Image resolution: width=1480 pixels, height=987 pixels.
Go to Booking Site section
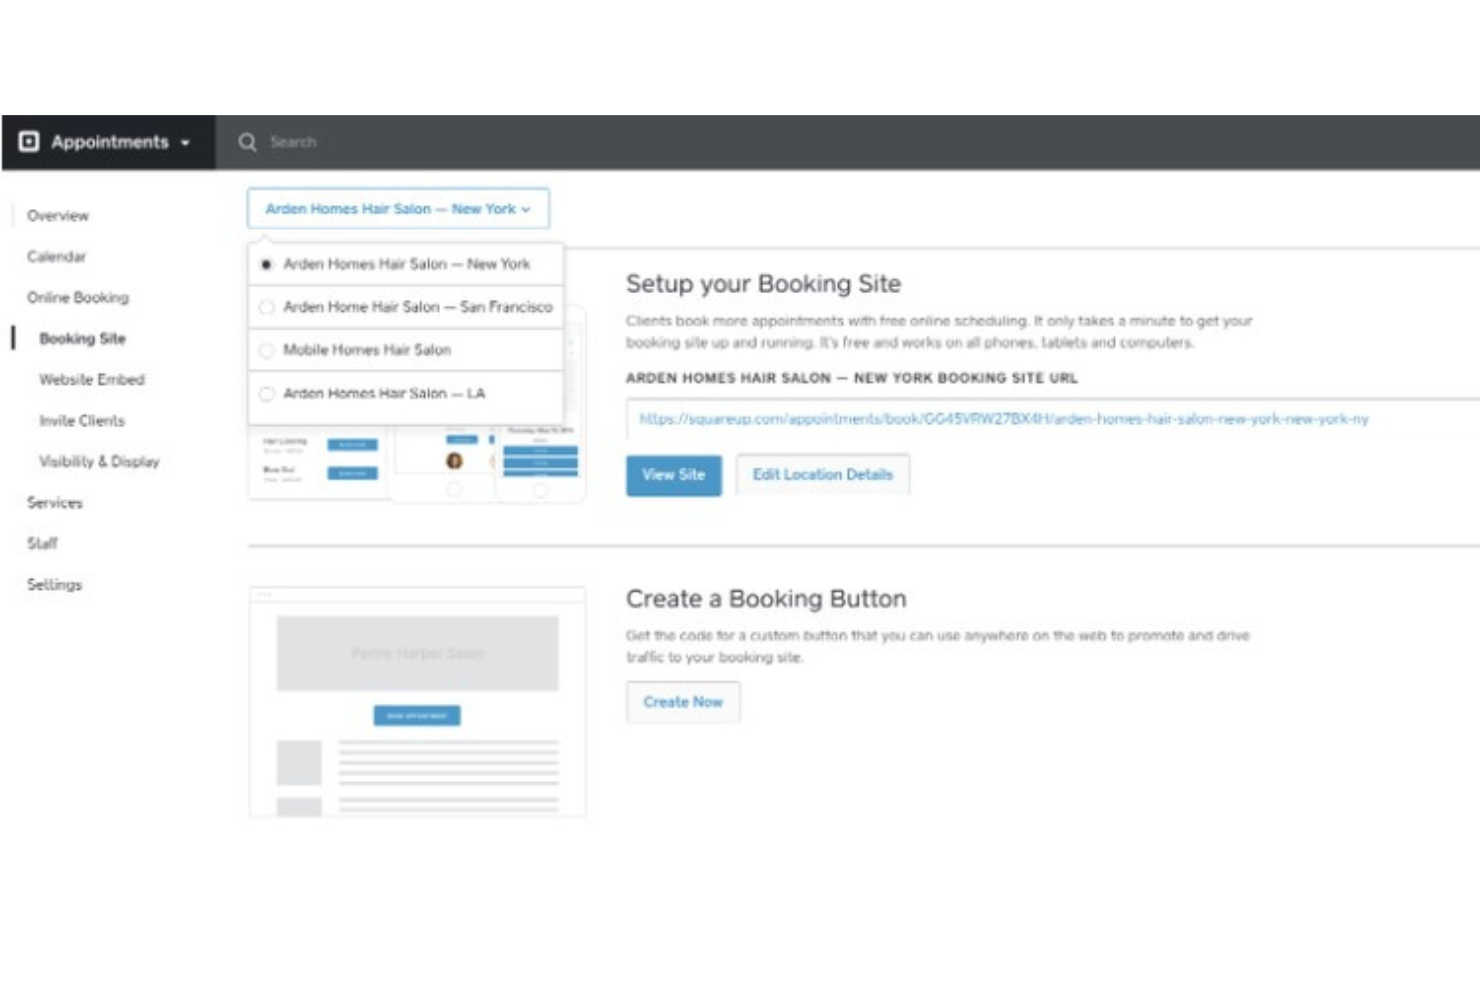point(83,338)
